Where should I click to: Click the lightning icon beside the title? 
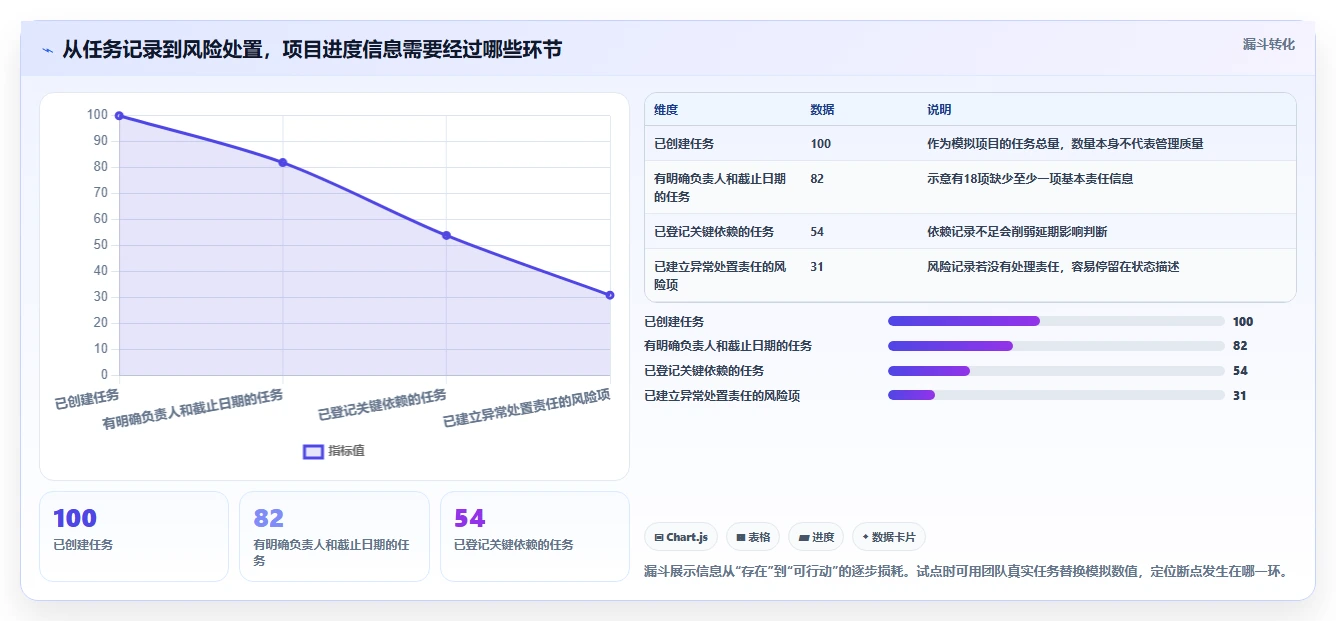[47, 49]
